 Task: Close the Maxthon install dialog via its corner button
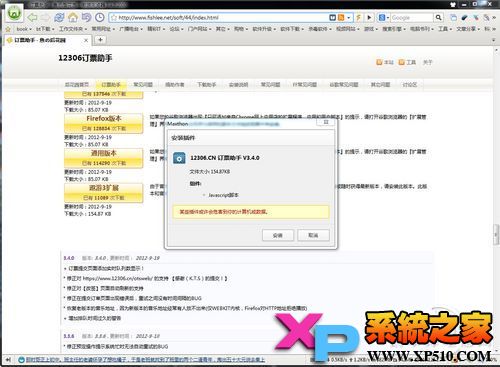tap(326, 122)
